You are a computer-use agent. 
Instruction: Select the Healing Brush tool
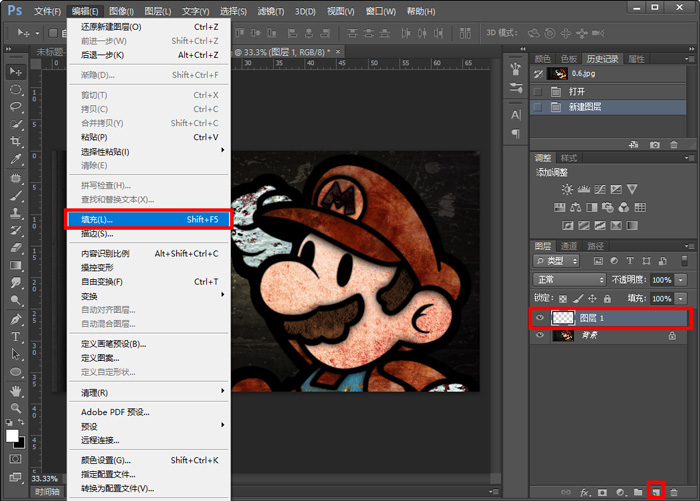16,179
